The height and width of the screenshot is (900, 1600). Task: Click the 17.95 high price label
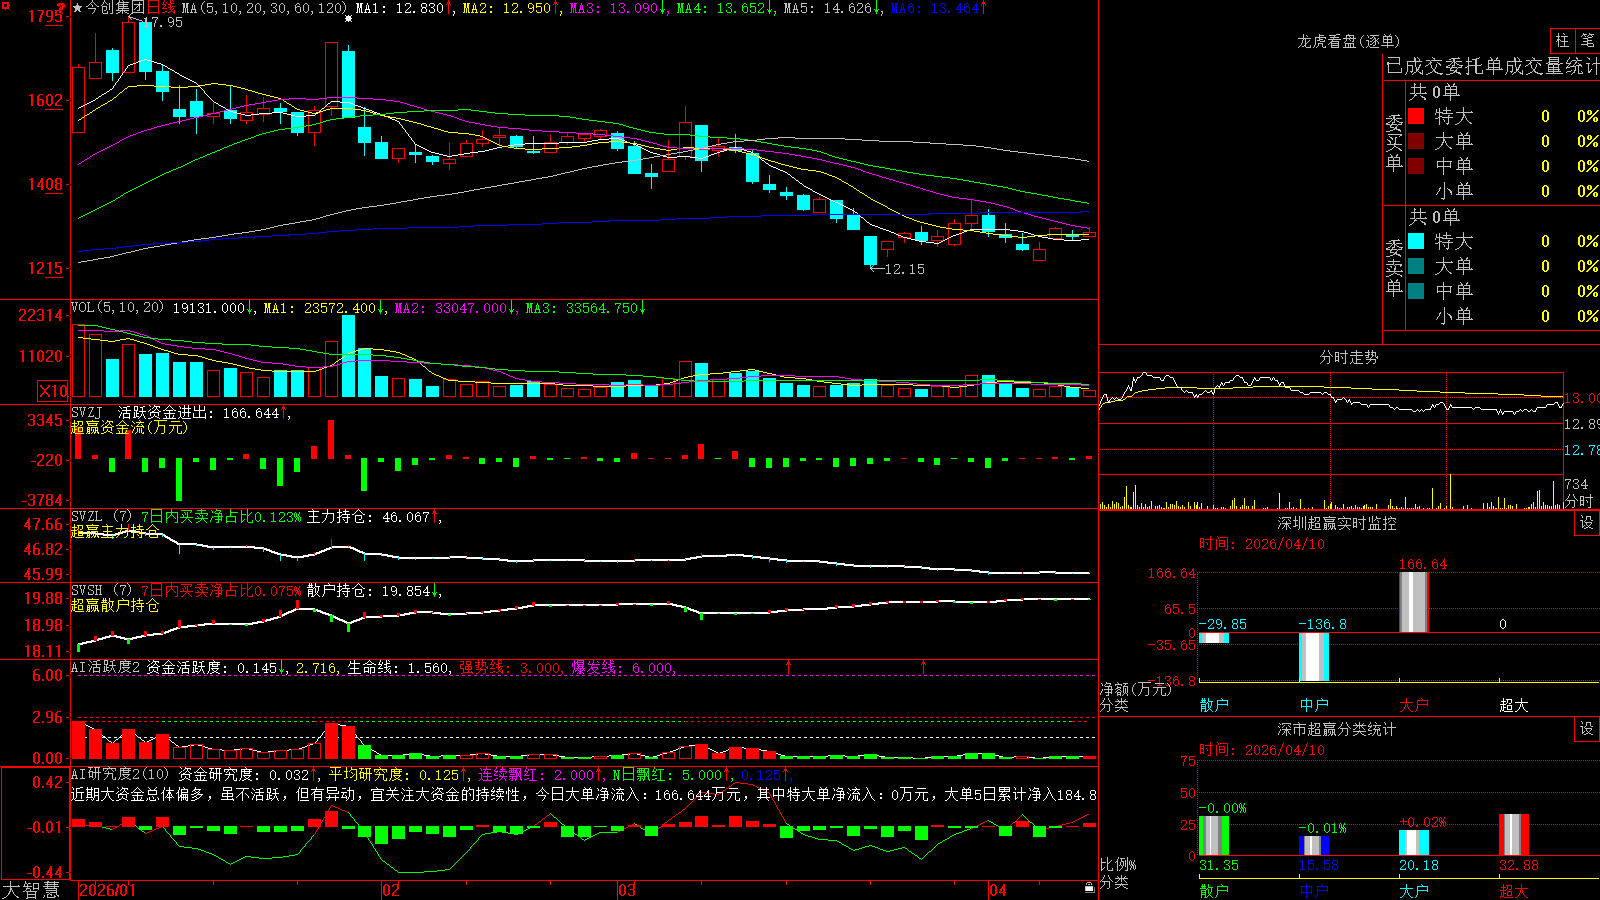coord(163,22)
